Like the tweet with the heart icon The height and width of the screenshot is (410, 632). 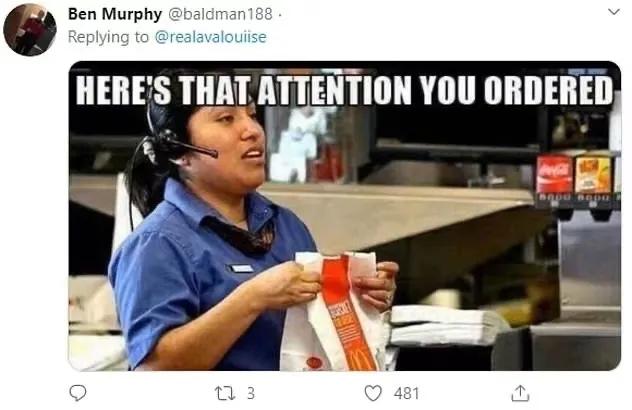(x=373, y=393)
